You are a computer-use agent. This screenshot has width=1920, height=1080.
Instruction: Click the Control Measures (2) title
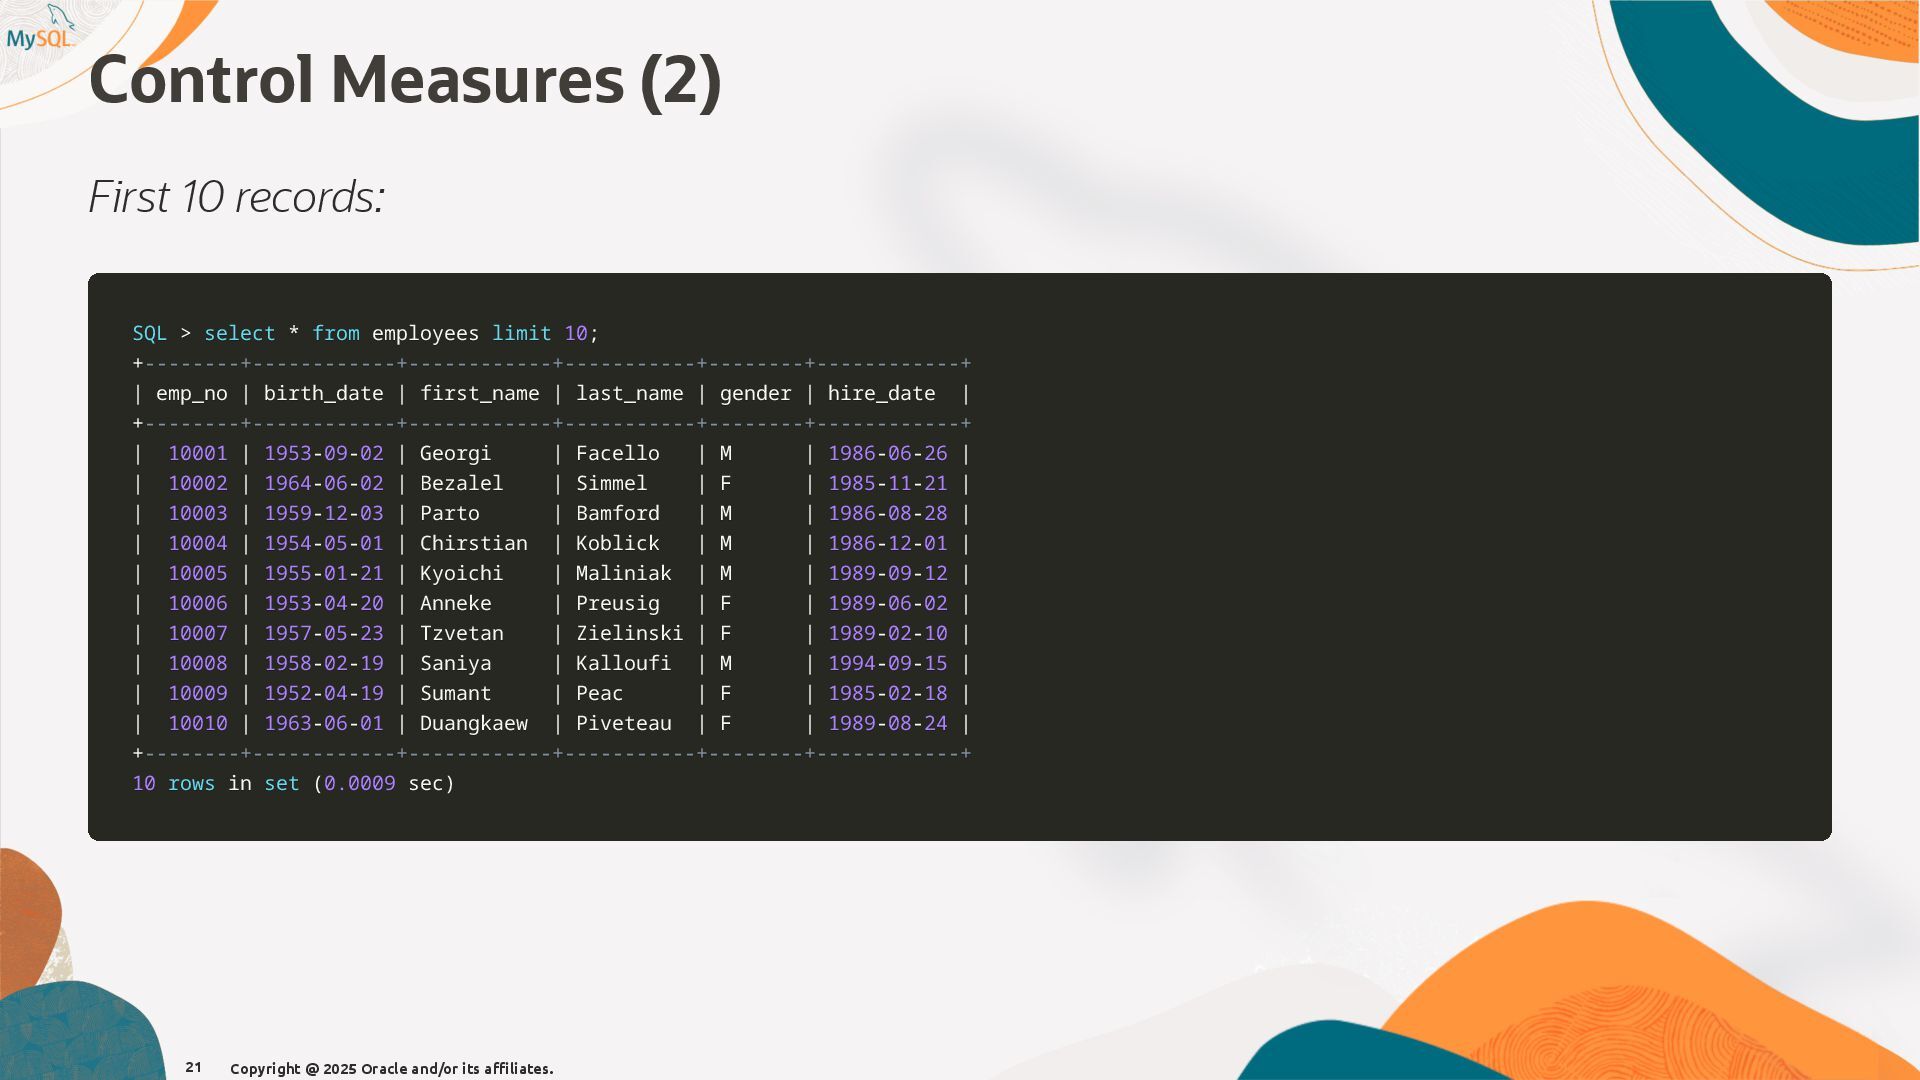coord(405,80)
